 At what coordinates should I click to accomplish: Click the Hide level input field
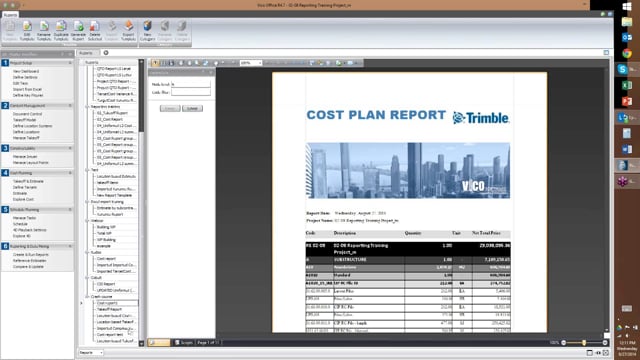[x=191, y=84]
